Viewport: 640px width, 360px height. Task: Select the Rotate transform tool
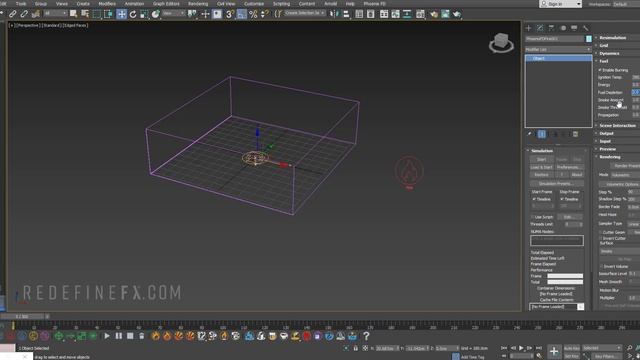133,14
